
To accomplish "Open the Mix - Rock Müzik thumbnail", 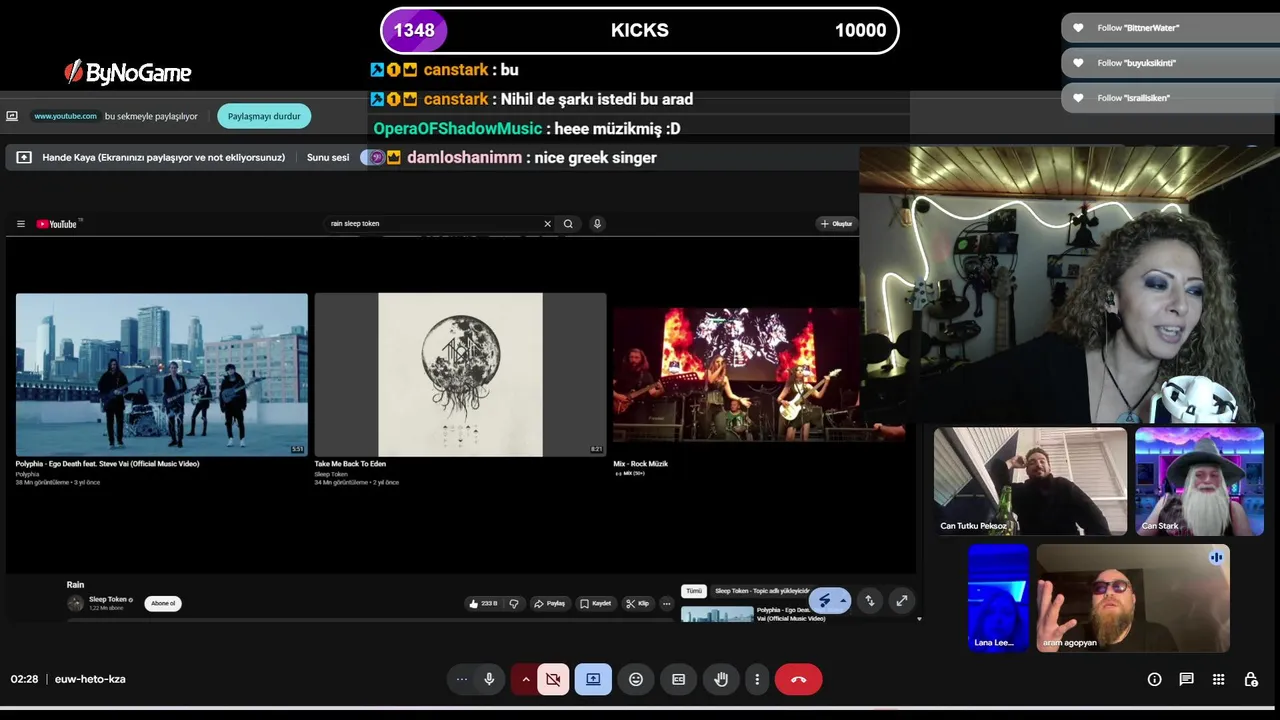I will [736, 374].
